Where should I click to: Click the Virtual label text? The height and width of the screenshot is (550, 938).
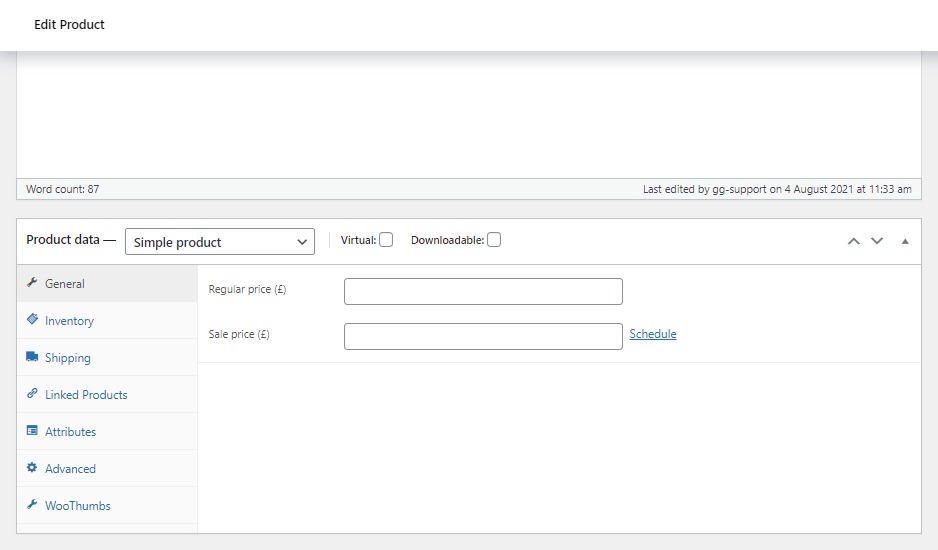[358, 240]
